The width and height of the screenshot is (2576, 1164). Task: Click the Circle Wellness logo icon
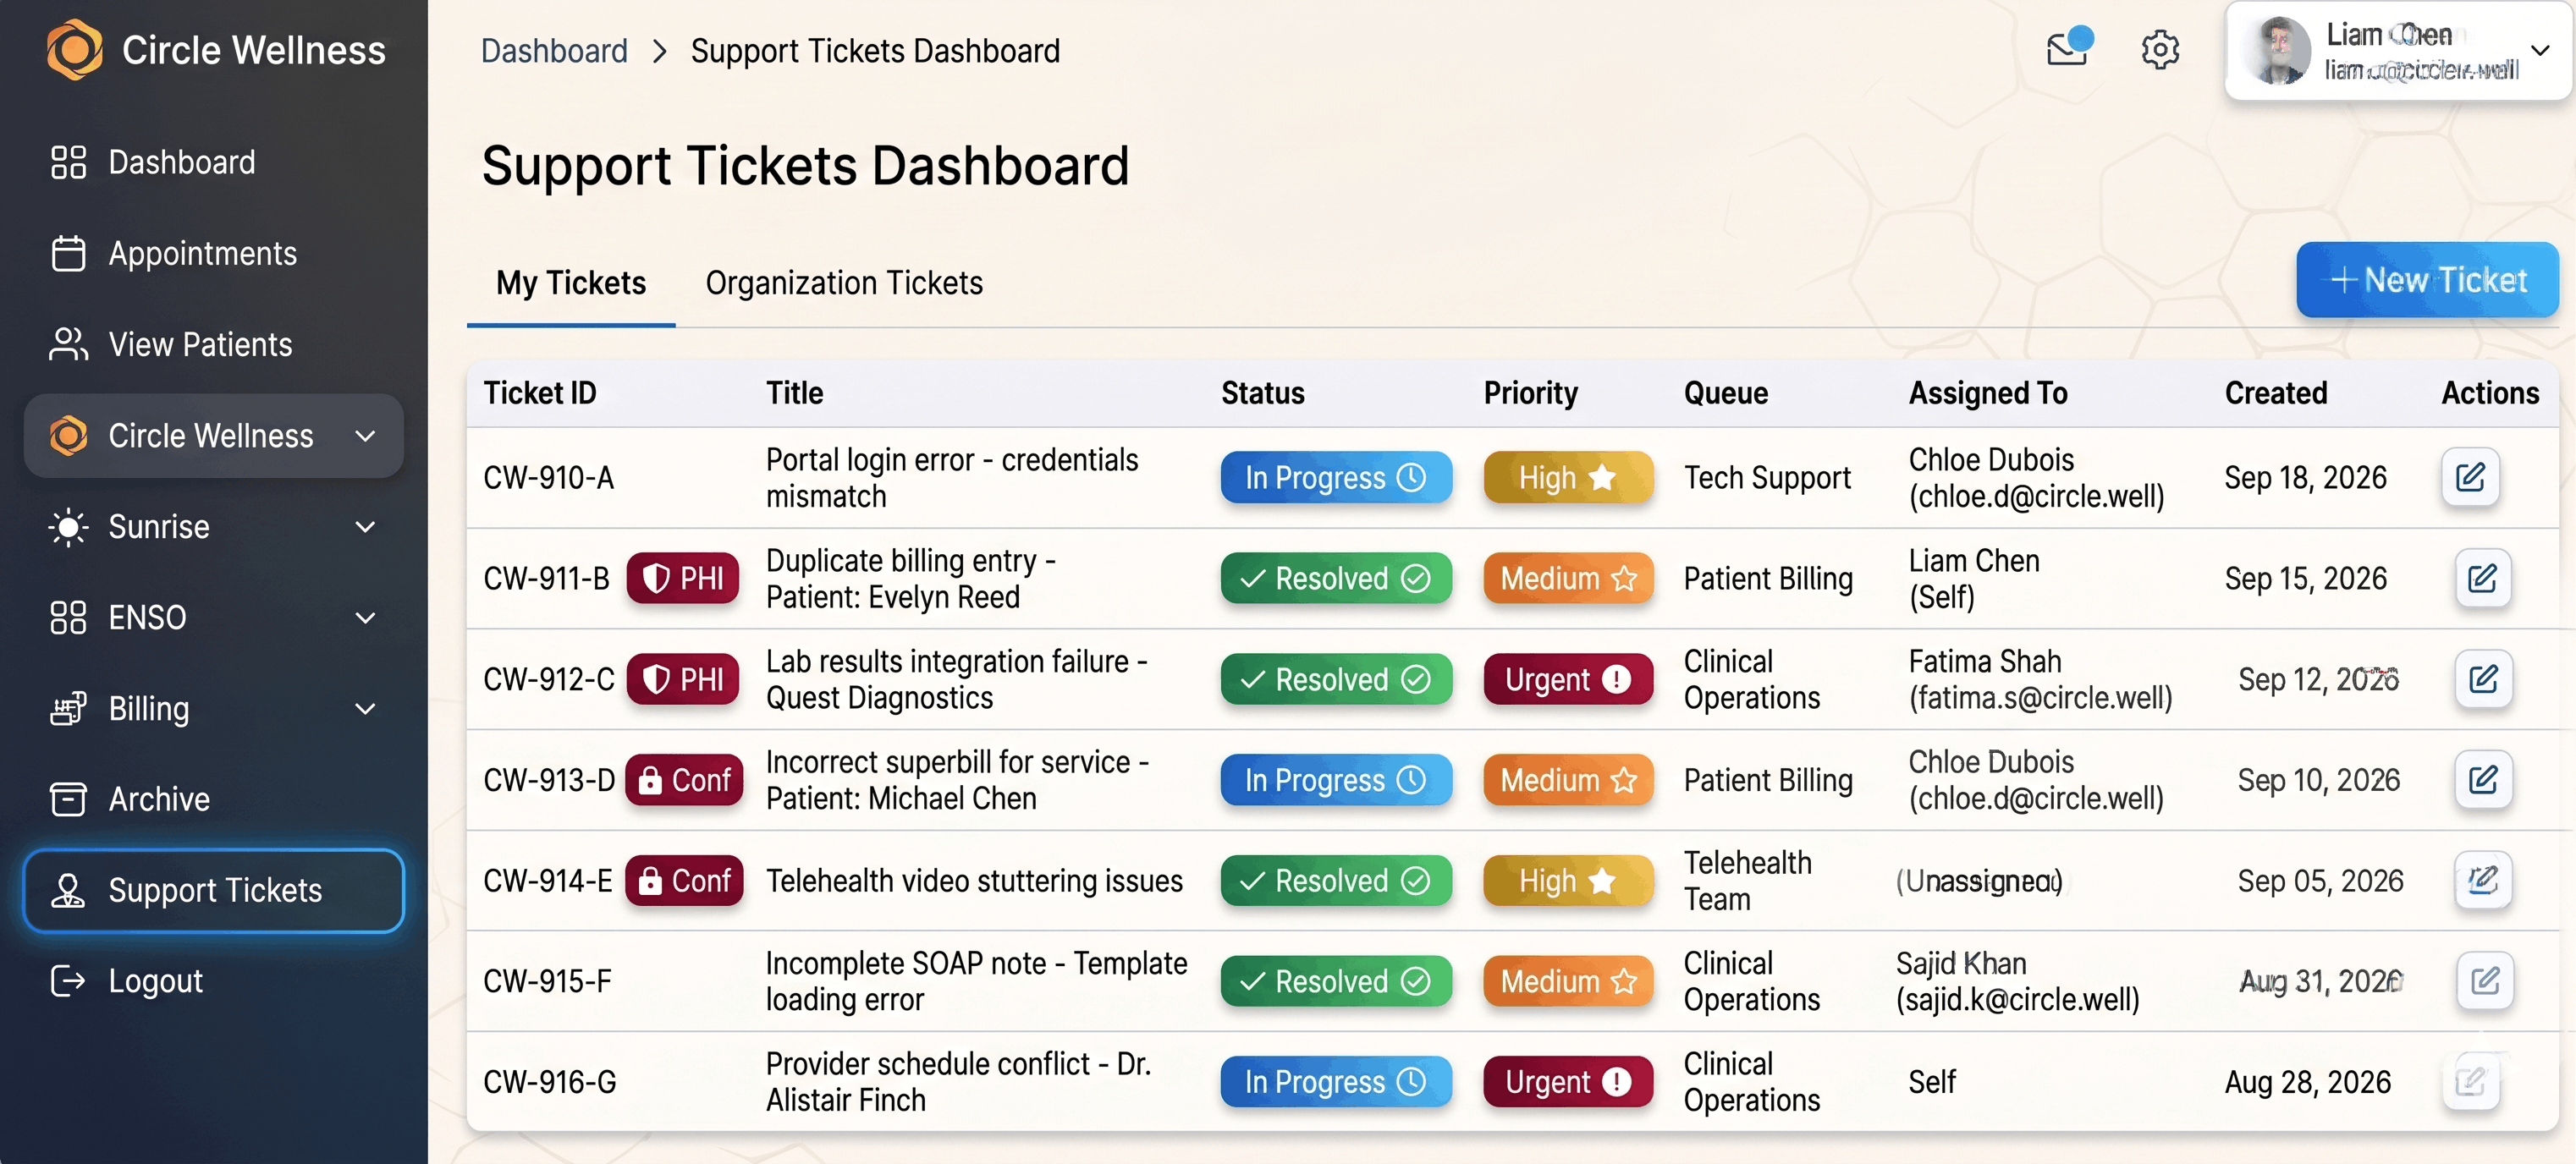(x=75, y=50)
